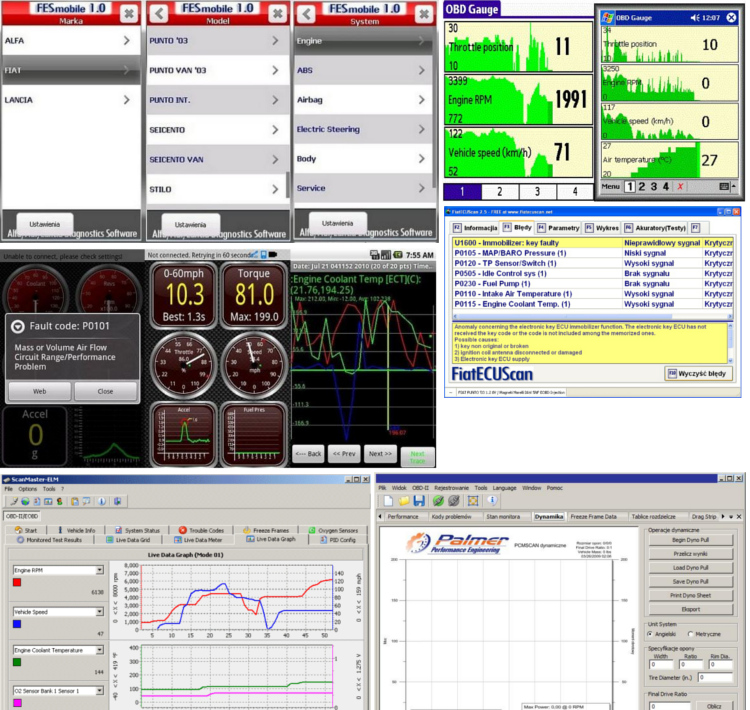Switch to gauge page 3 in OBD Gauge

coord(535,191)
